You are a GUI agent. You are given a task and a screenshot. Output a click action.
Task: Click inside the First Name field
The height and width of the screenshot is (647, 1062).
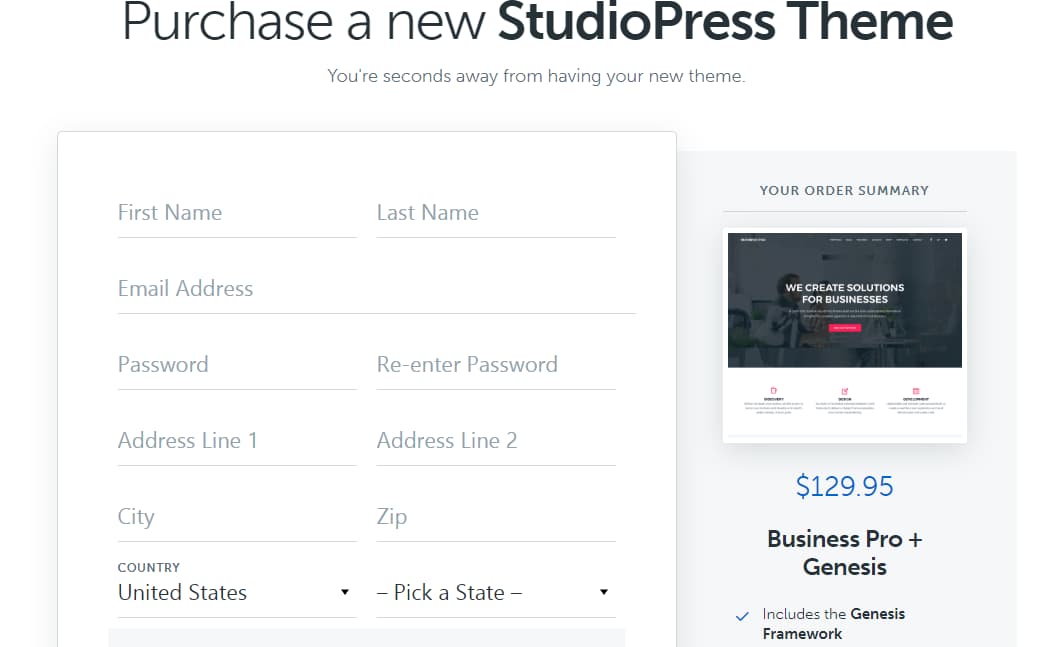(237, 212)
